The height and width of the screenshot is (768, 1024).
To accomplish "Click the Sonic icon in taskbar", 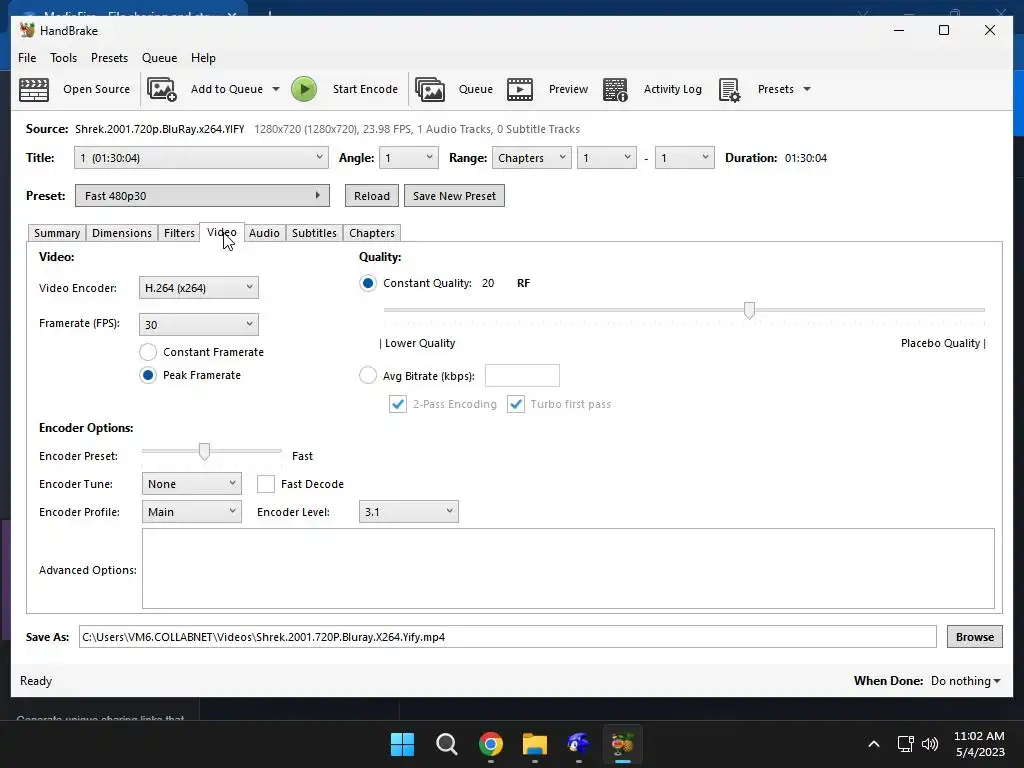I will point(579,744).
